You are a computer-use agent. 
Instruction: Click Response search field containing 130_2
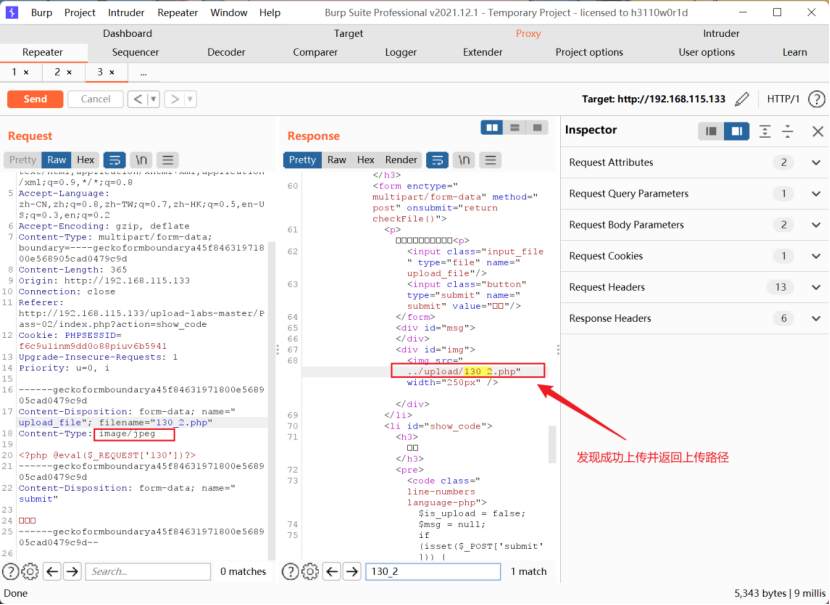click(433, 572)
